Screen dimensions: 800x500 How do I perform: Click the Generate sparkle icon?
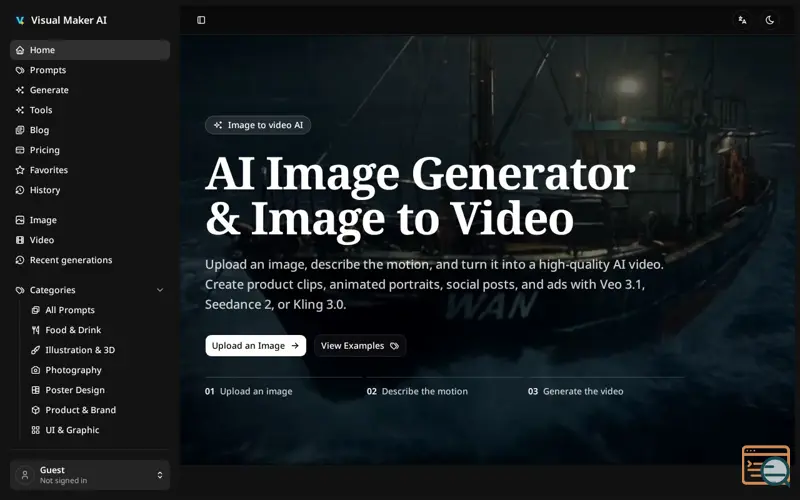coord(20,90)
